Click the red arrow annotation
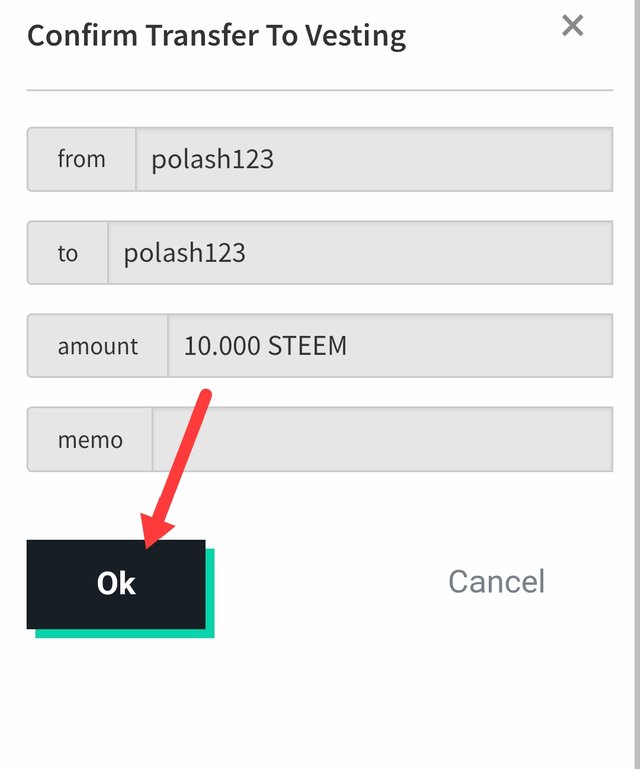The height and width of the screenshot is (769, 640). point(182,462)
